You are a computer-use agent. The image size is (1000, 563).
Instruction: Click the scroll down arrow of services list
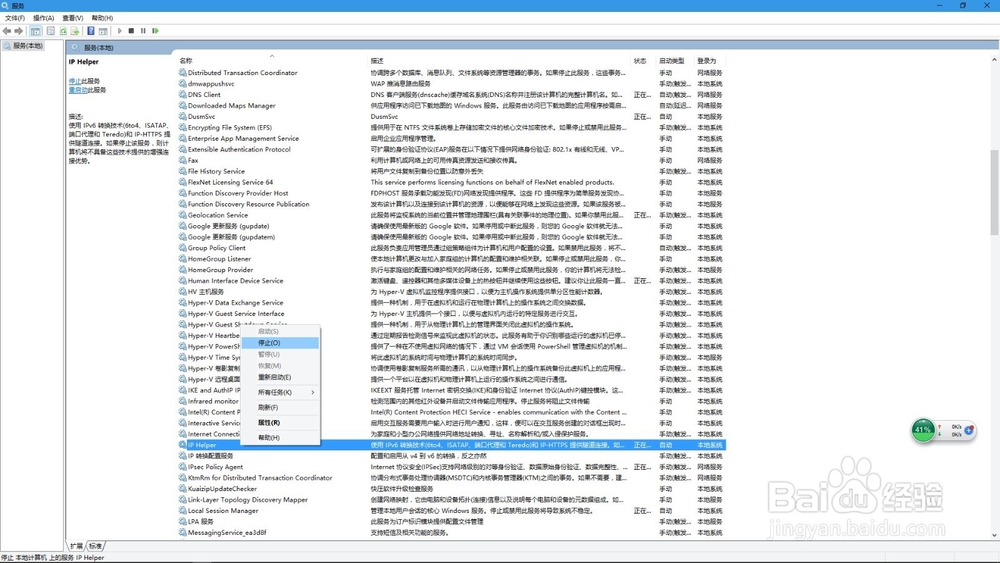click(x=994, y=535)
